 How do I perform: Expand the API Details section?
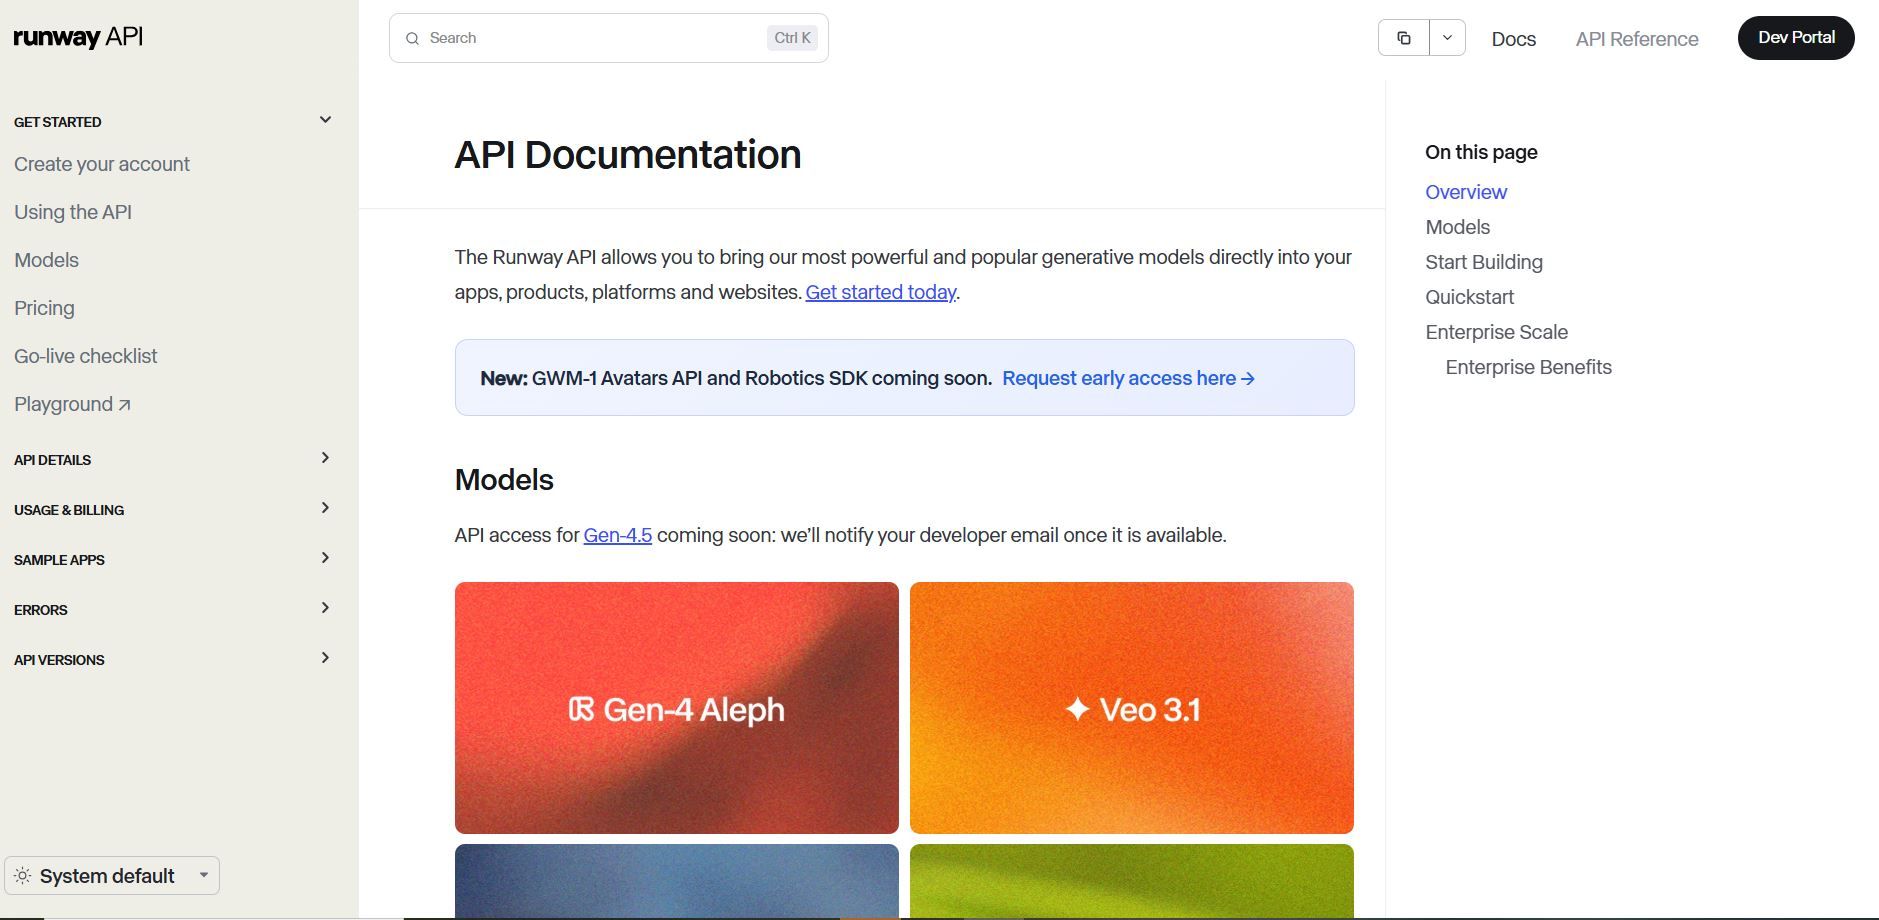(x=325, y=458)
